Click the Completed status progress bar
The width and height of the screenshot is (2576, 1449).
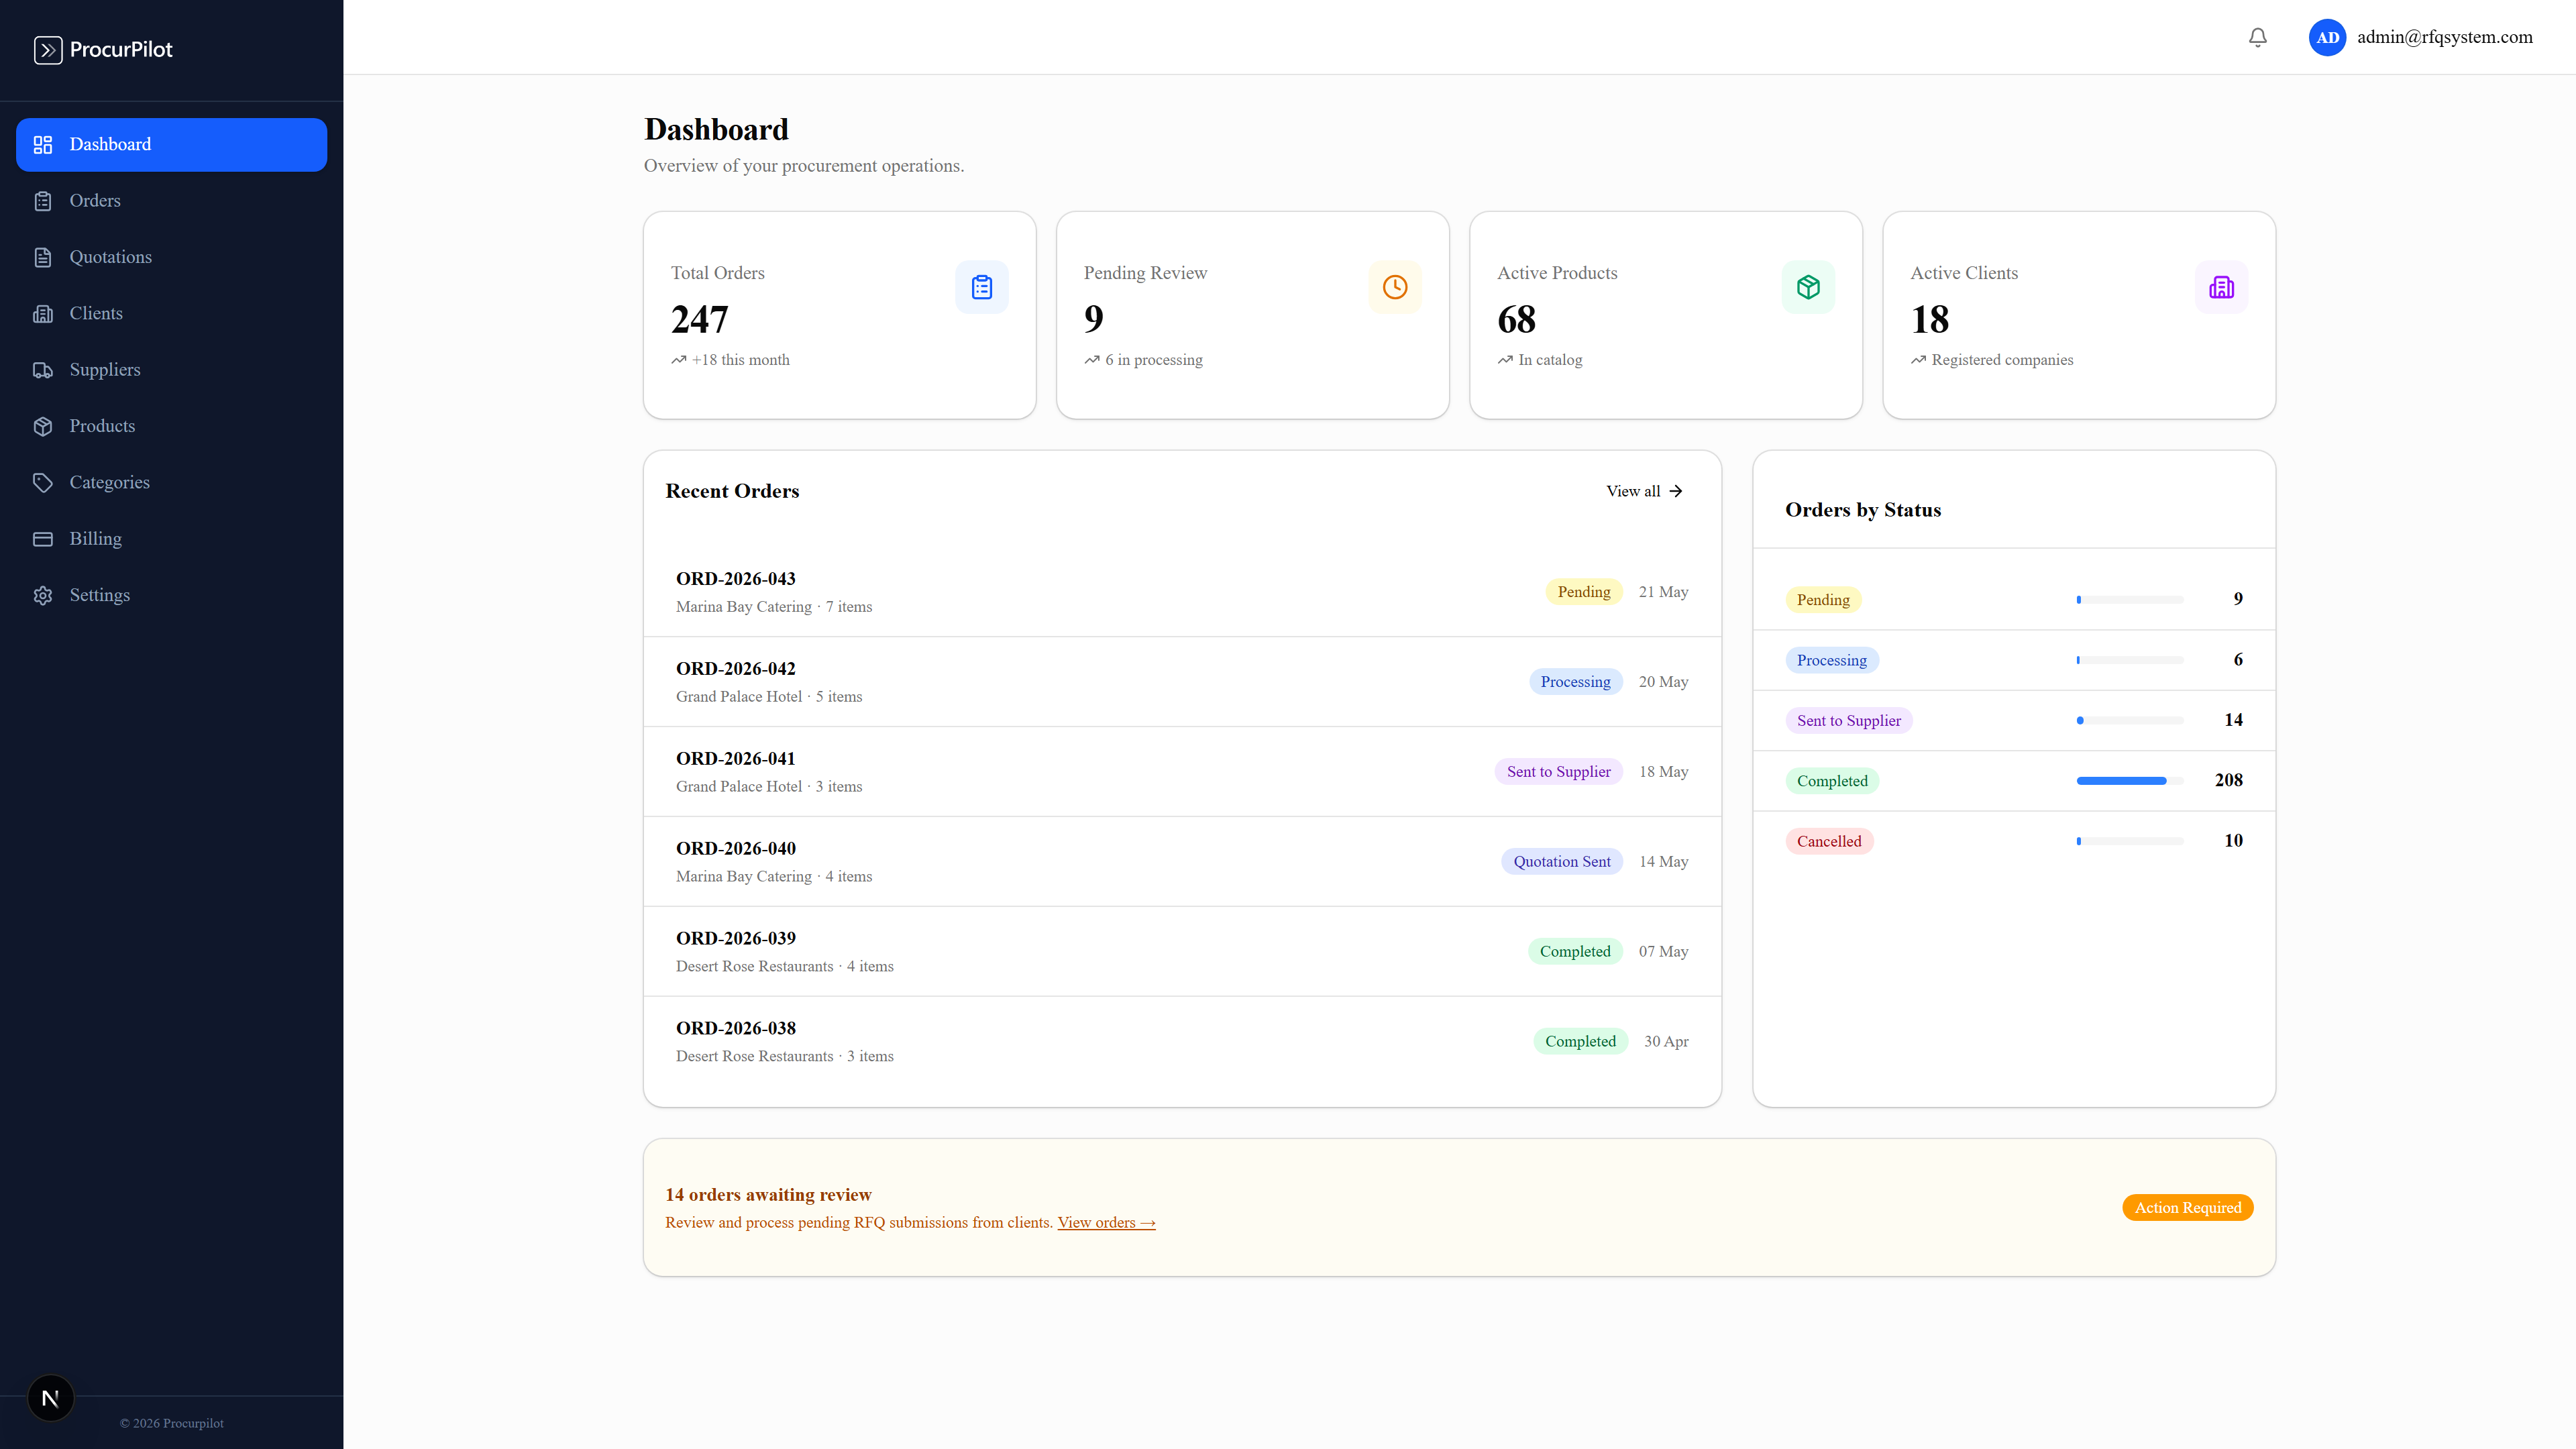[x=2130, y=781]
